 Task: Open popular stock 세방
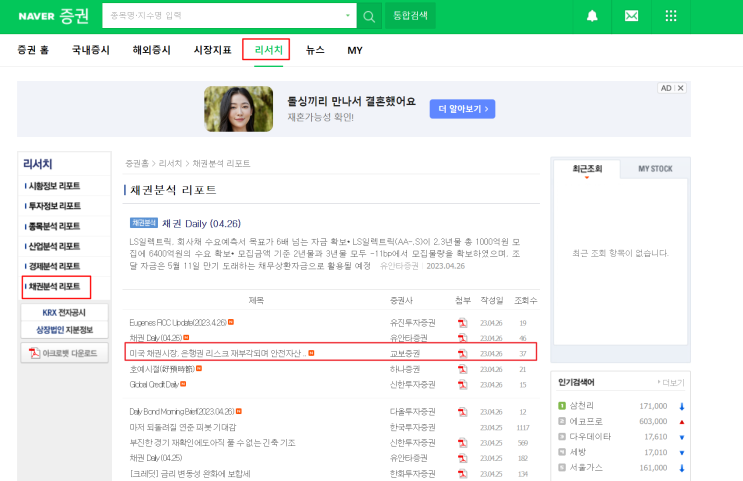[x=578, y=452]
